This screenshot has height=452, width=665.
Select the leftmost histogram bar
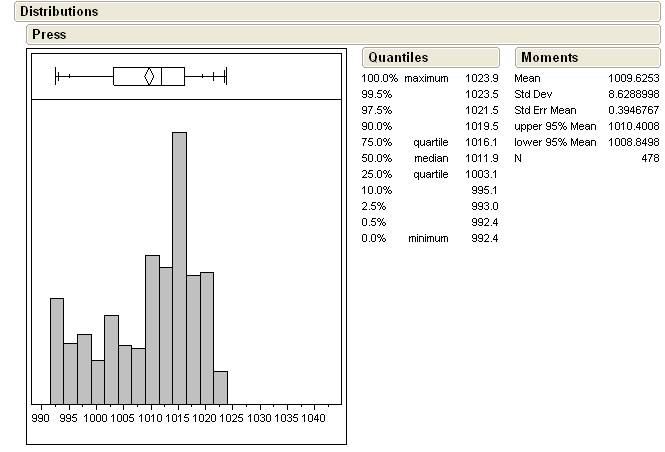click(x=57, y=350)
